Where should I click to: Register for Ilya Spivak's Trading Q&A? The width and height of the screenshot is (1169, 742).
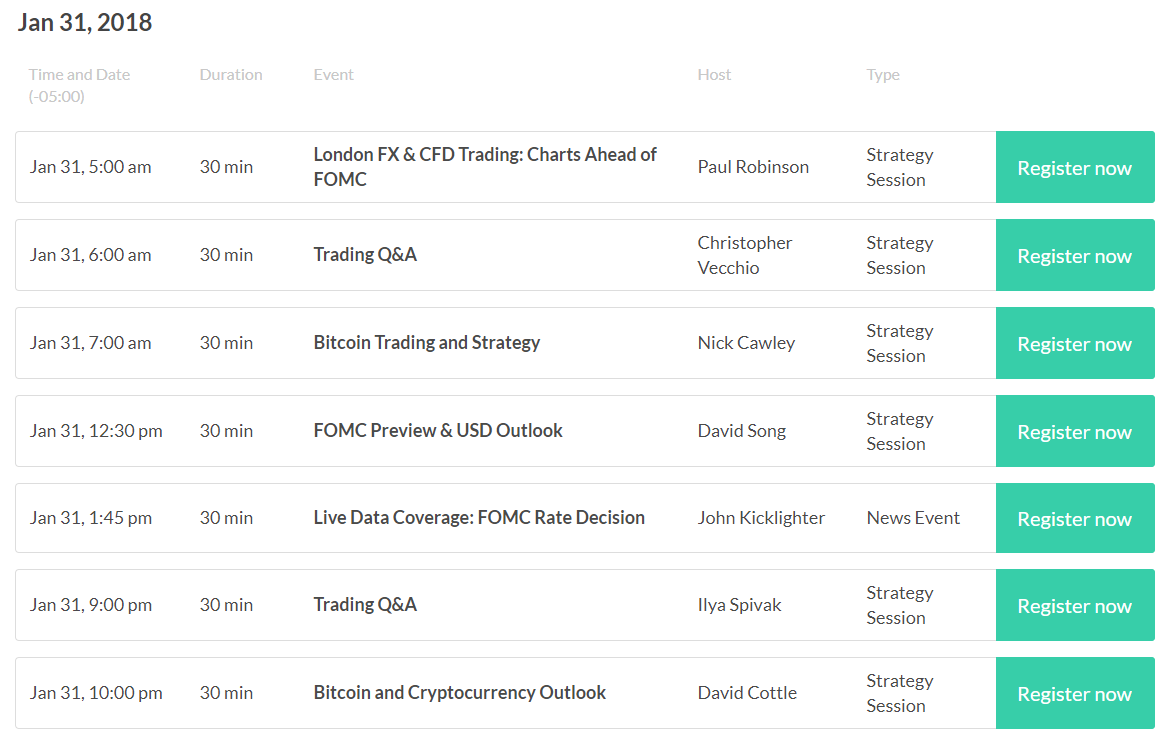pyautogui.click(x=1074, y=606)
